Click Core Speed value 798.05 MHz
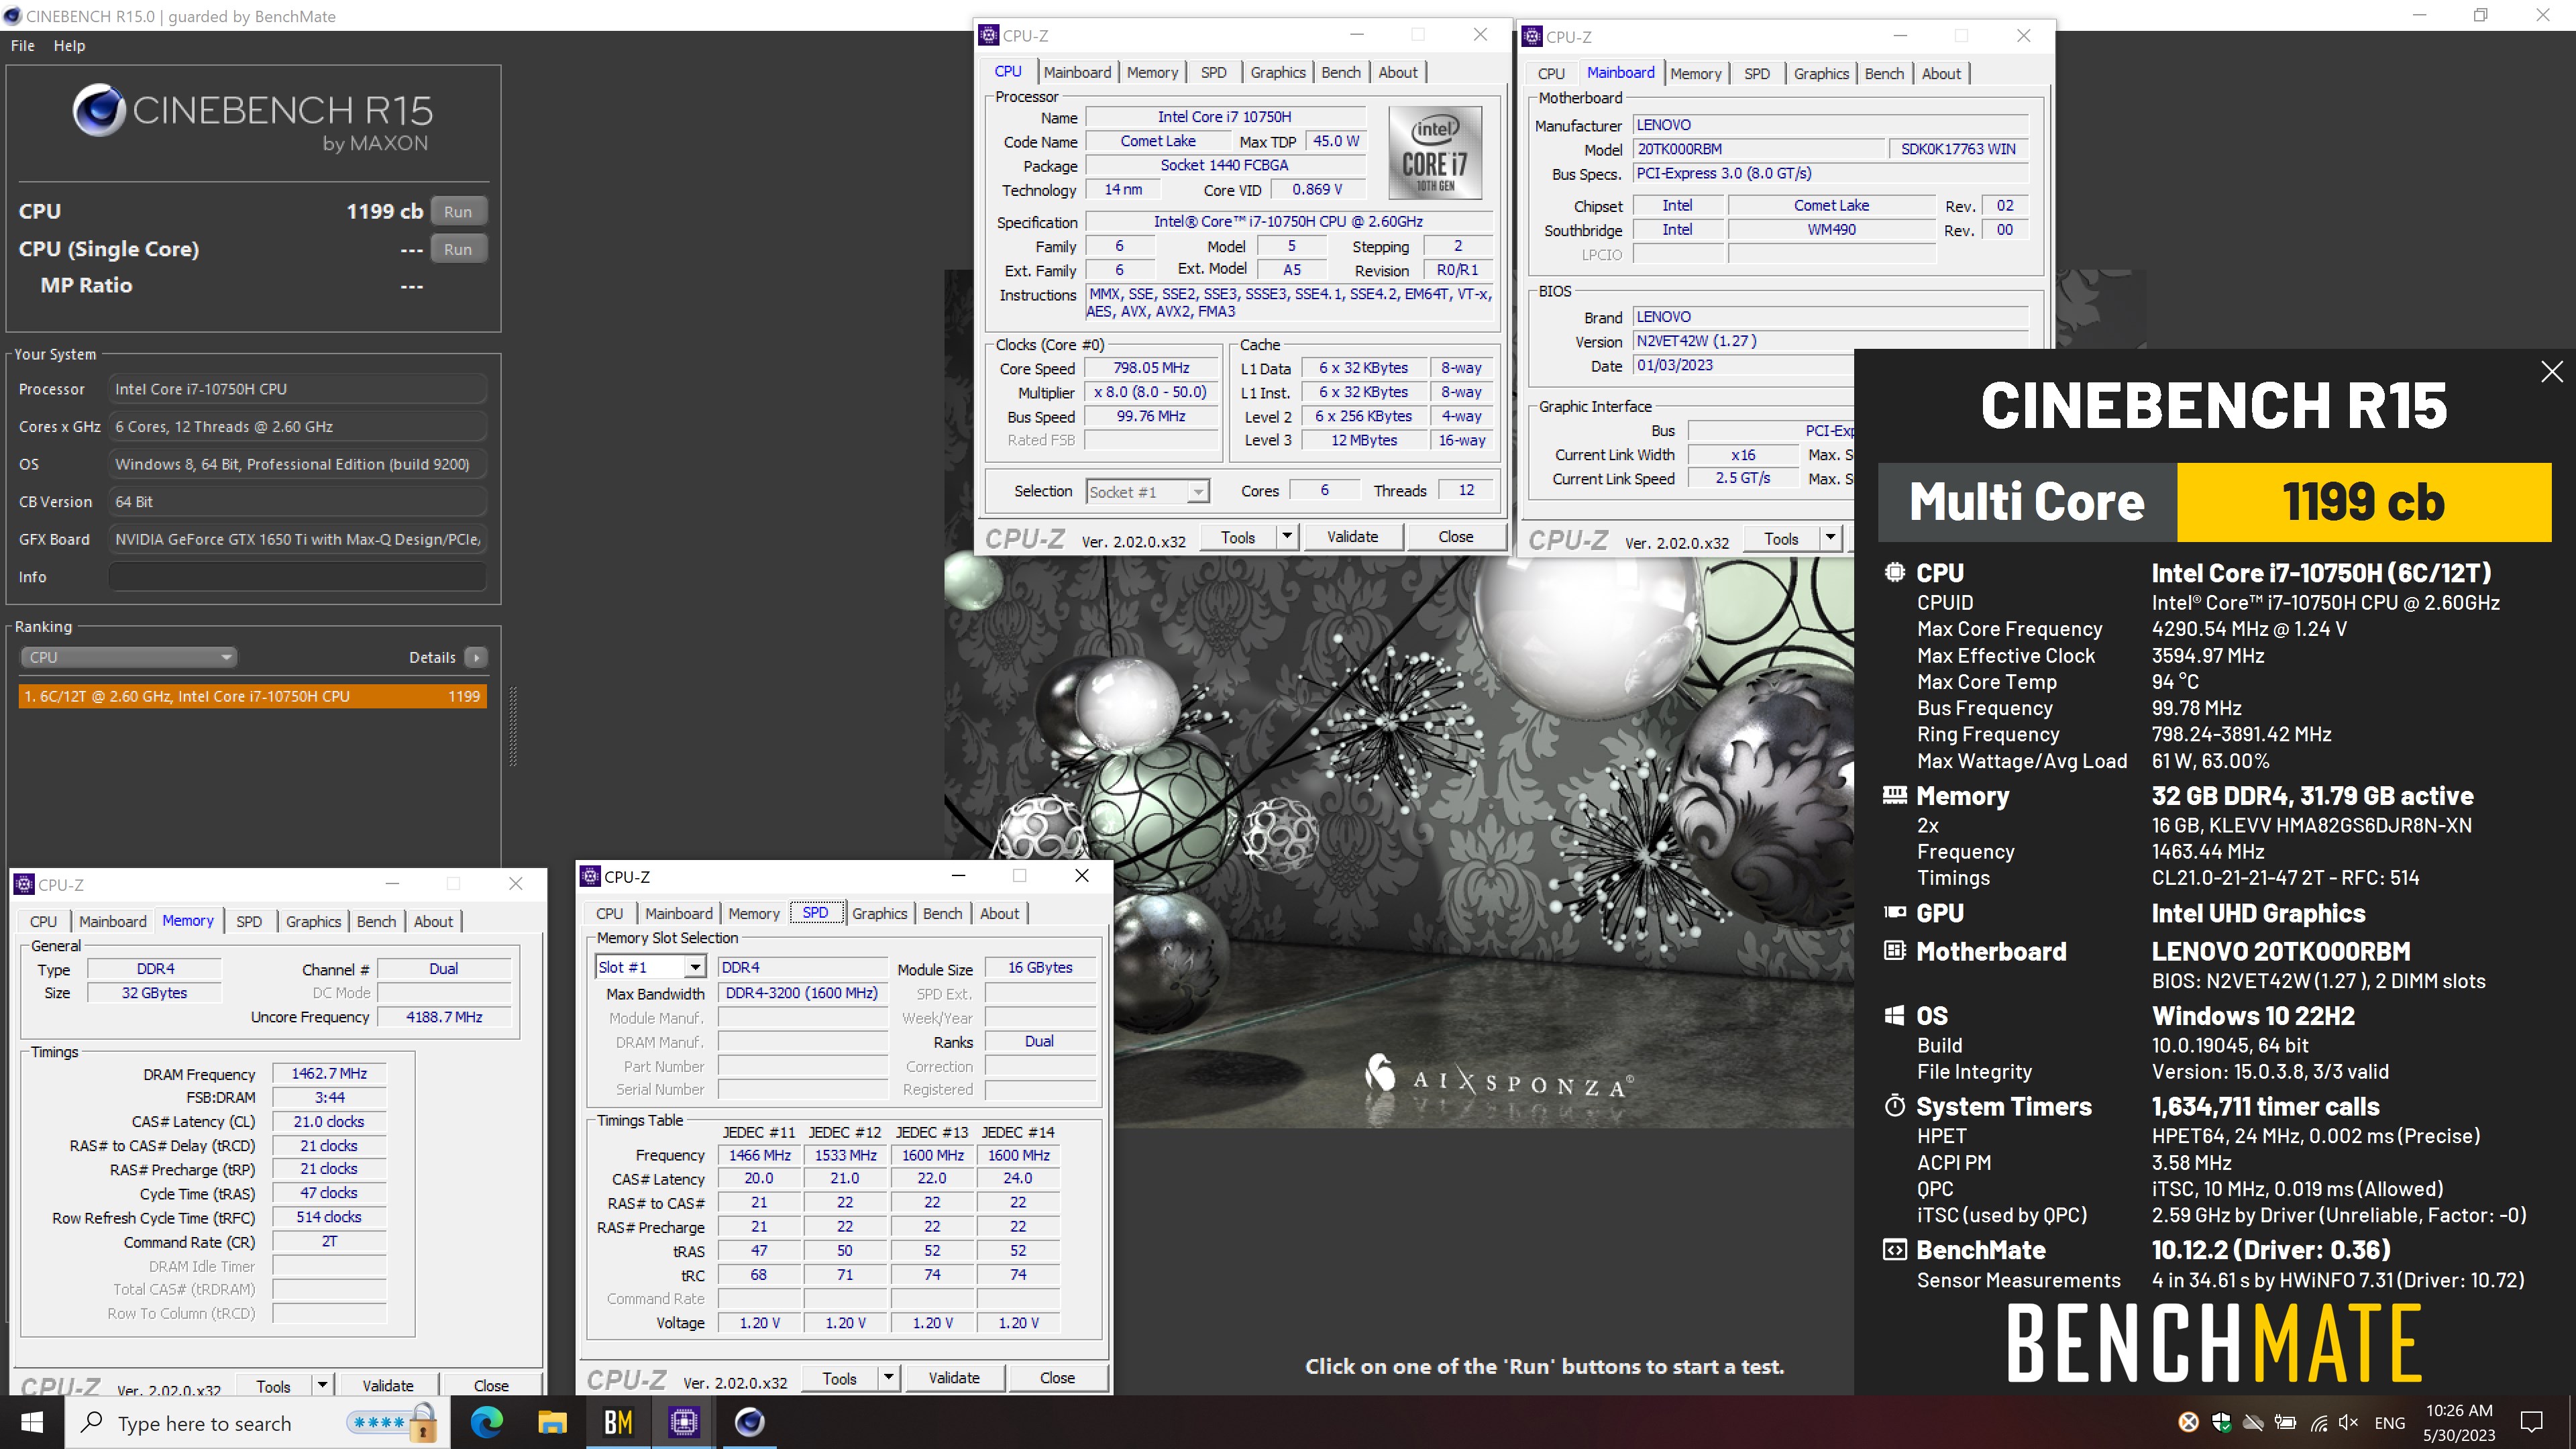Image resolution: width=2576 pixels, height=1449 pixels. point(1151,368)
